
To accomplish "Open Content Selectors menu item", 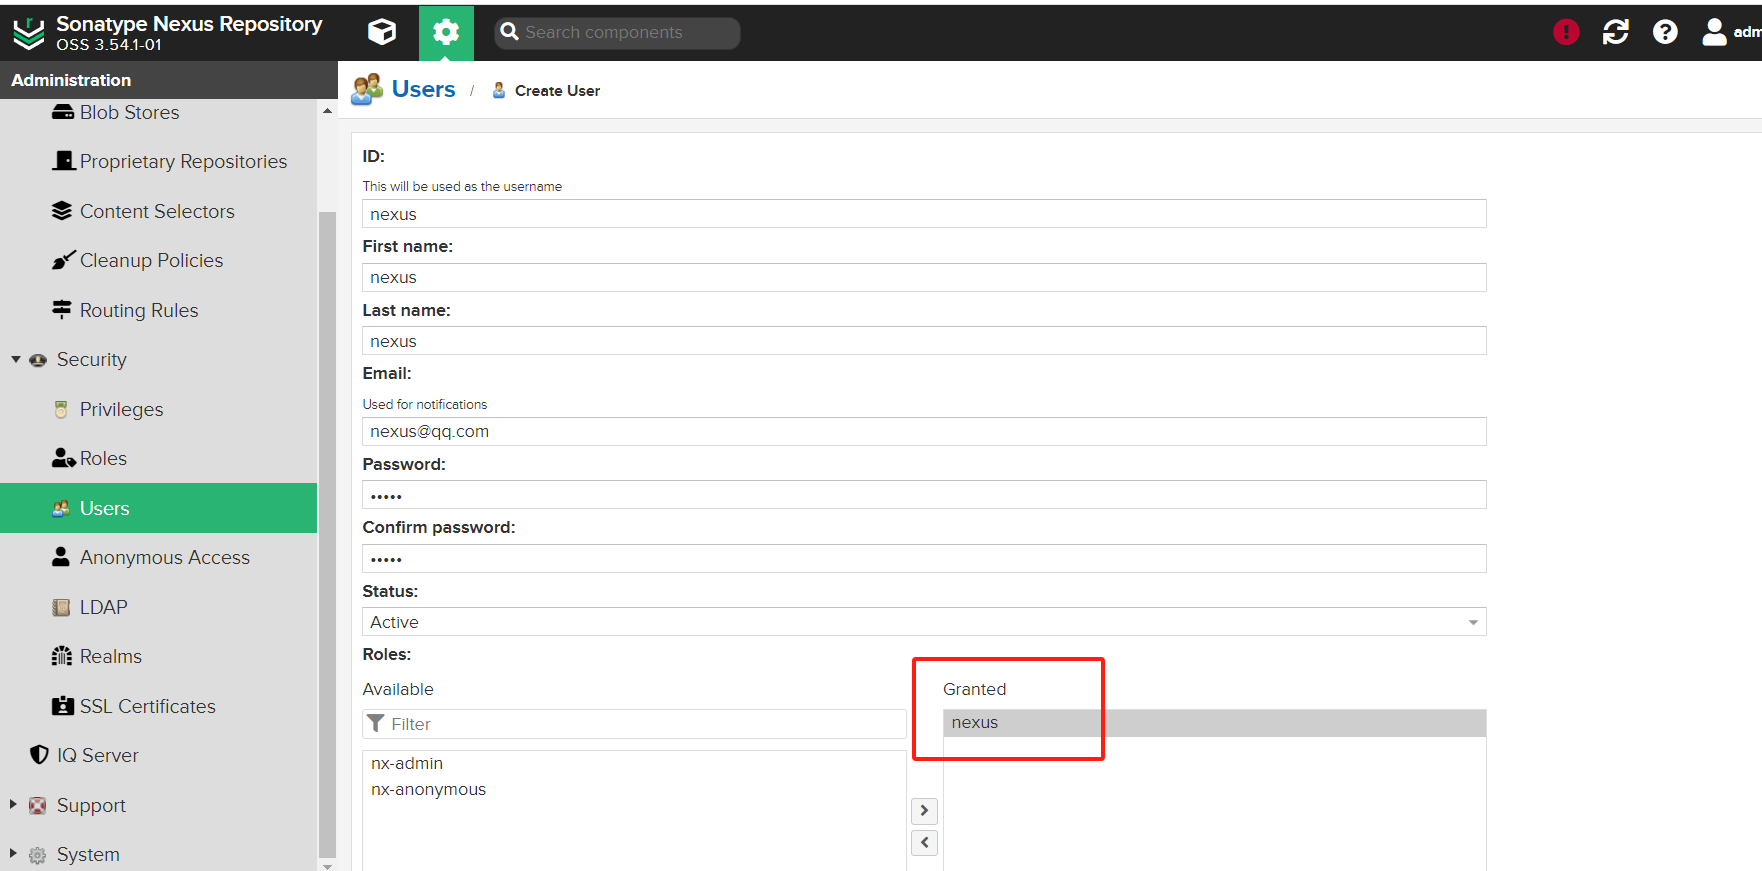I will coord(158,211).
